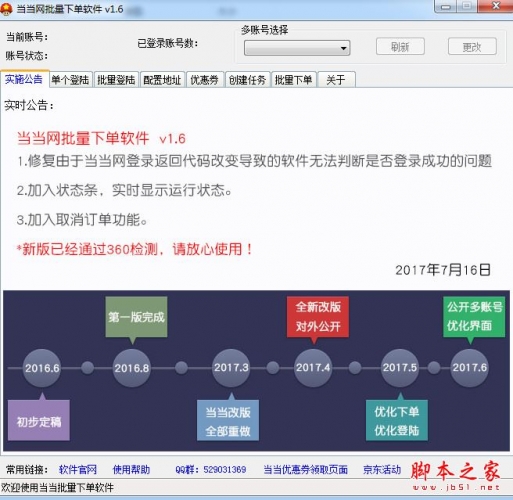Click announcement line 2.加入状态条
Screen dimensions: 513x500
124,190
